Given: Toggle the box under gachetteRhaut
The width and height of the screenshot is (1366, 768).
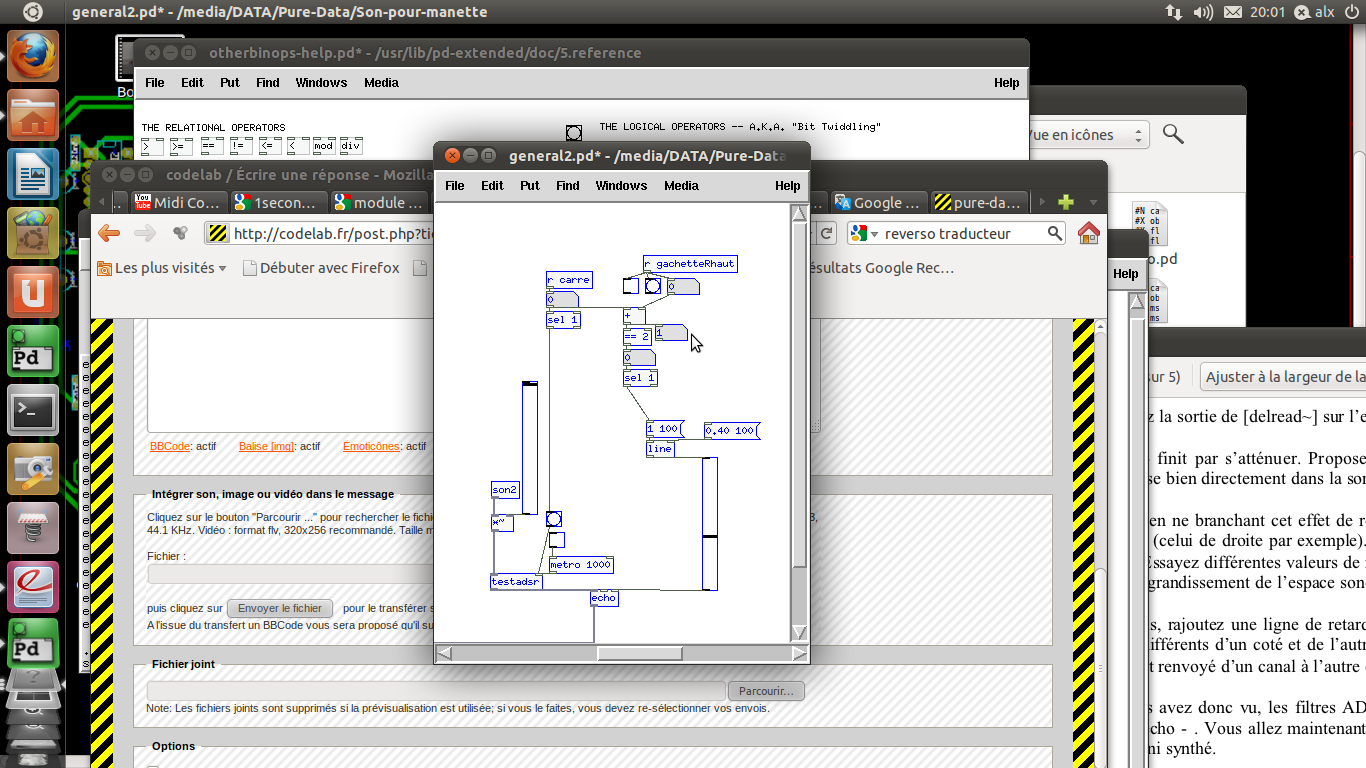Looking at the screenshot, I should (x=630, y=286).
